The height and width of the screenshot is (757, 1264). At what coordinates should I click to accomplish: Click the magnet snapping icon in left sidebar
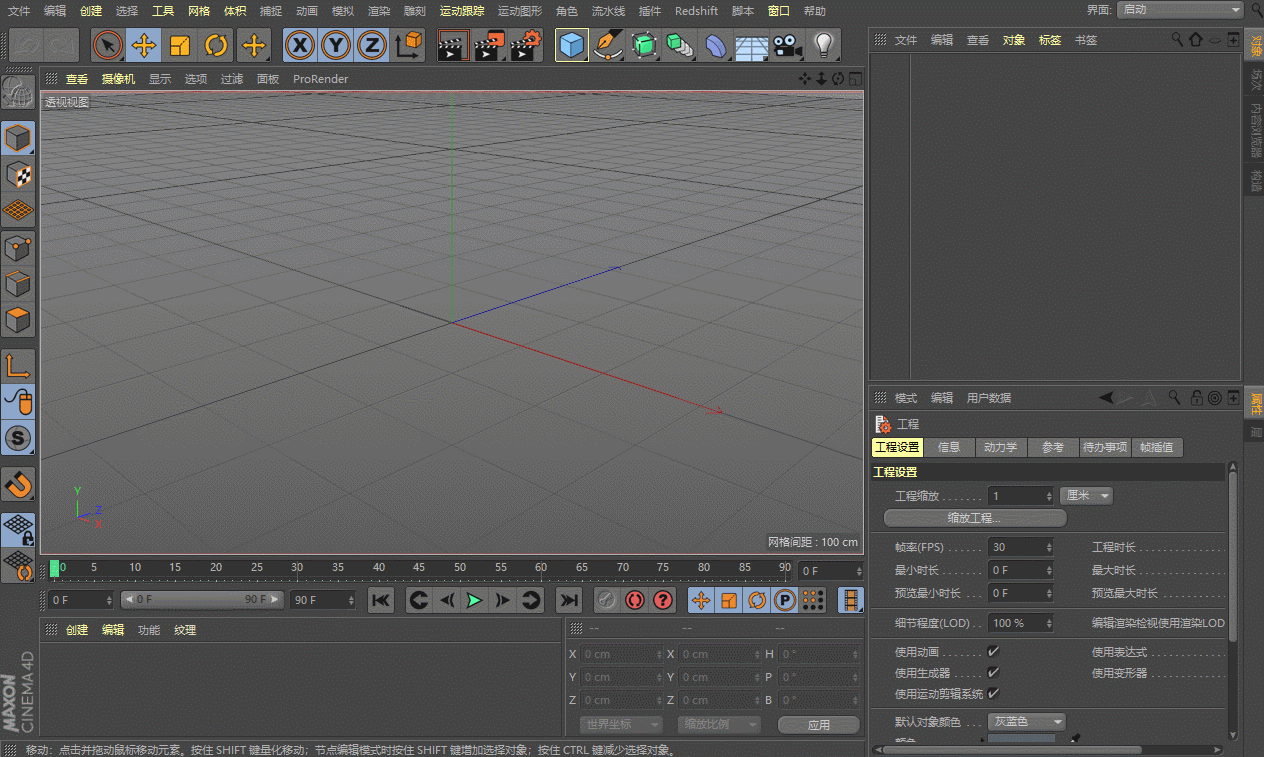18,484
